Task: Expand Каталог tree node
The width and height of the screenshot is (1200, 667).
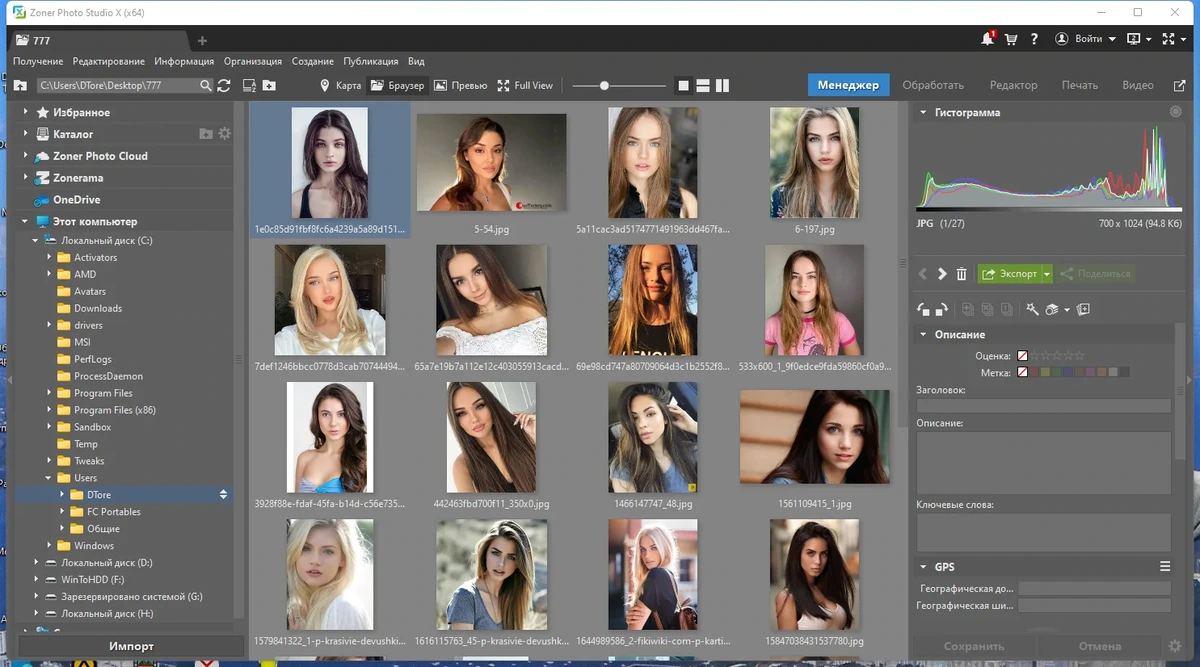Action: tap(25, 134)
